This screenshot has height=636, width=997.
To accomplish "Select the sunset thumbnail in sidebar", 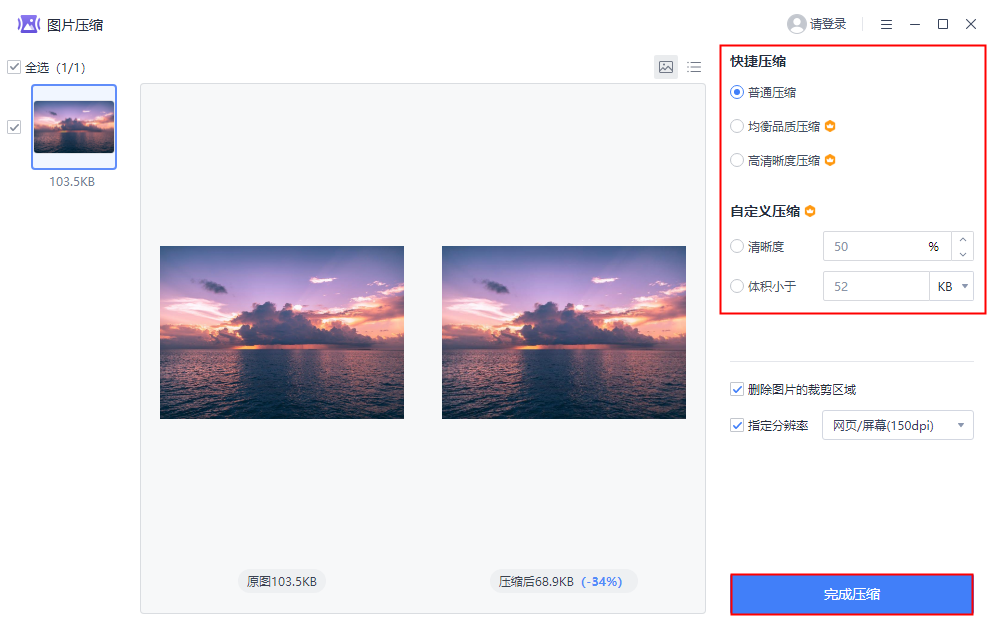I will [x=74, y=127].
